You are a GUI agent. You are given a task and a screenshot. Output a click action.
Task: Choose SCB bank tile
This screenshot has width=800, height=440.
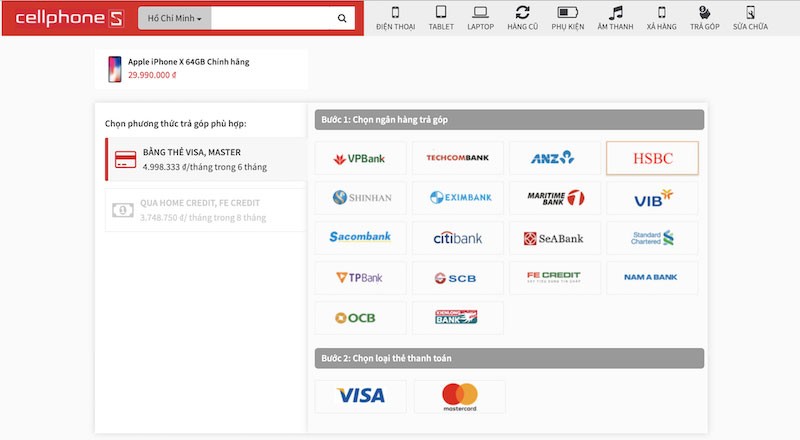tap(458, 278)
